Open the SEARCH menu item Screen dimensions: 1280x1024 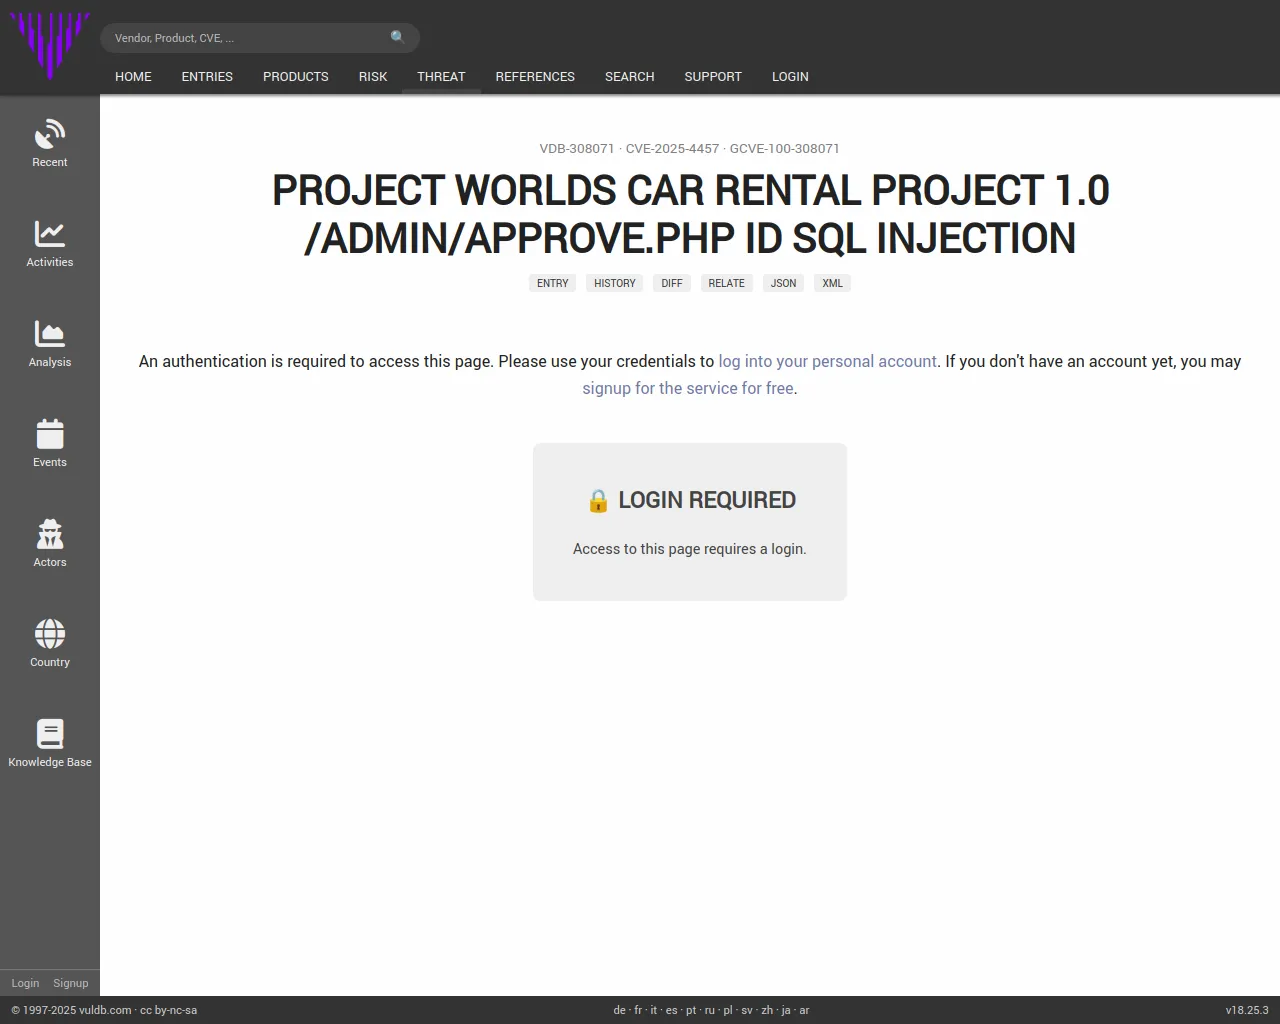(x=630, y=76)
